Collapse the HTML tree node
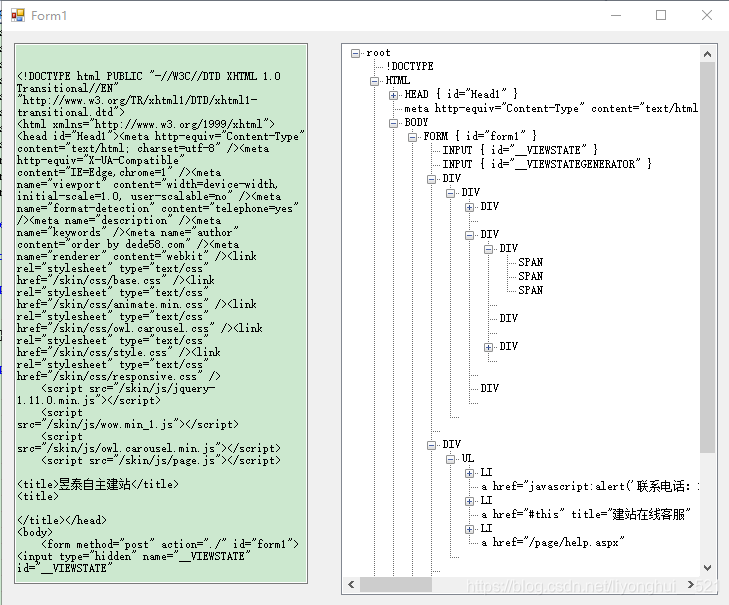Screen dimensions: 729x605 [x=374, y=81]
